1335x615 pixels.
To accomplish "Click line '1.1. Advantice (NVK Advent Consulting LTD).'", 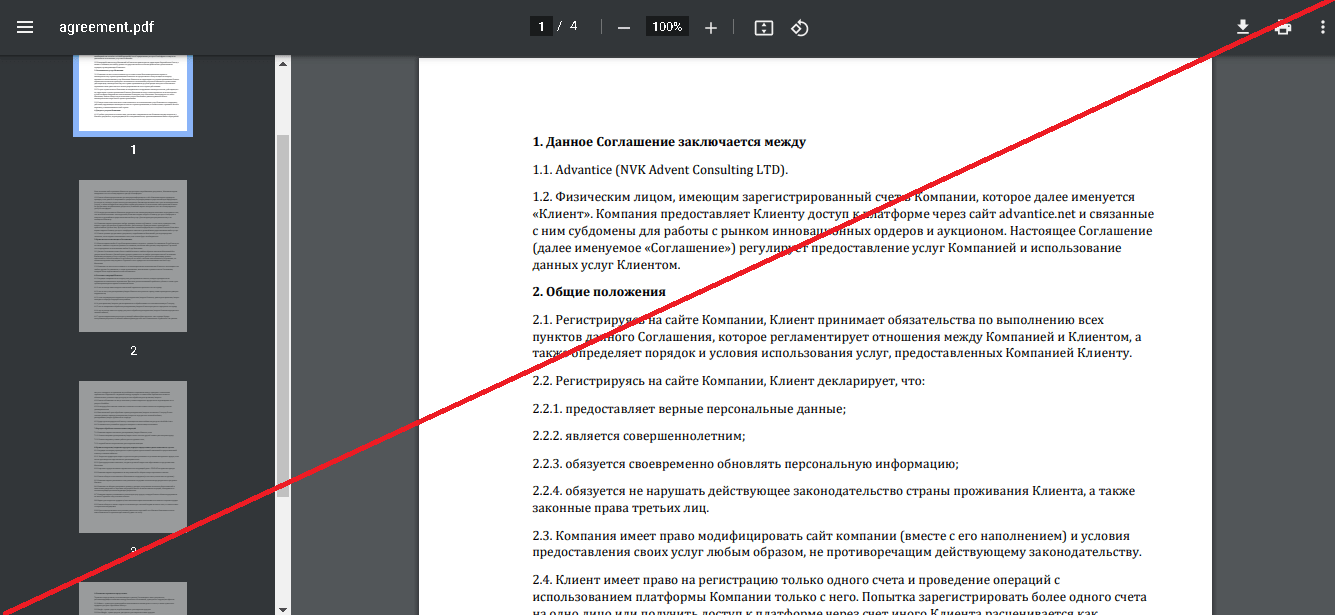I will (660, 170).
